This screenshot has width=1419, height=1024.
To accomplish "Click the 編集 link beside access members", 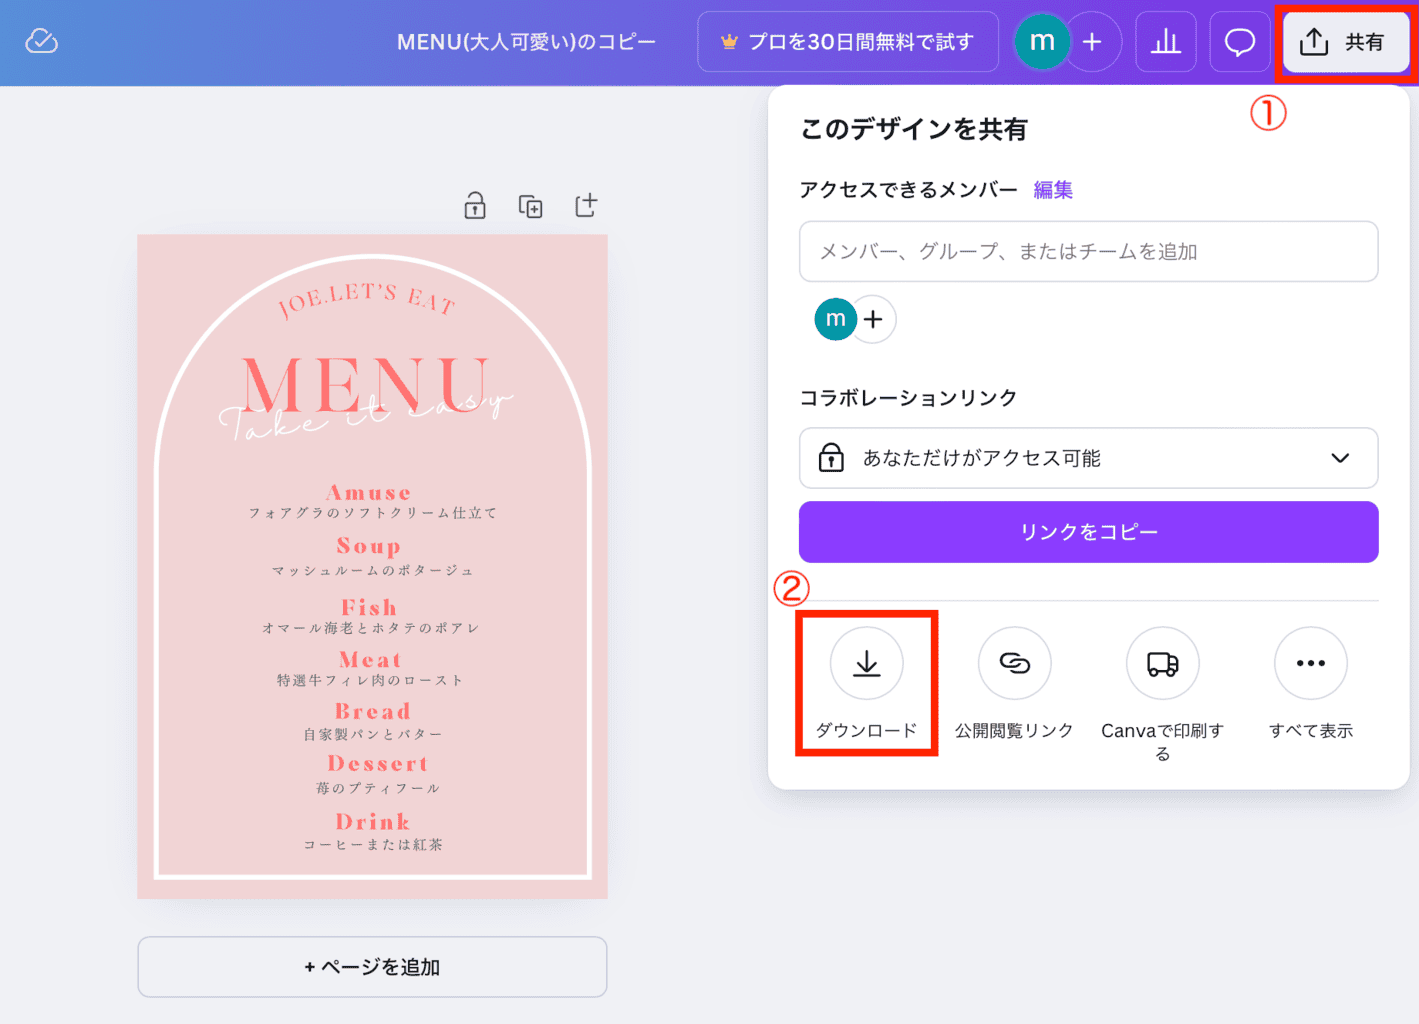I will [x=1052, y=190].
